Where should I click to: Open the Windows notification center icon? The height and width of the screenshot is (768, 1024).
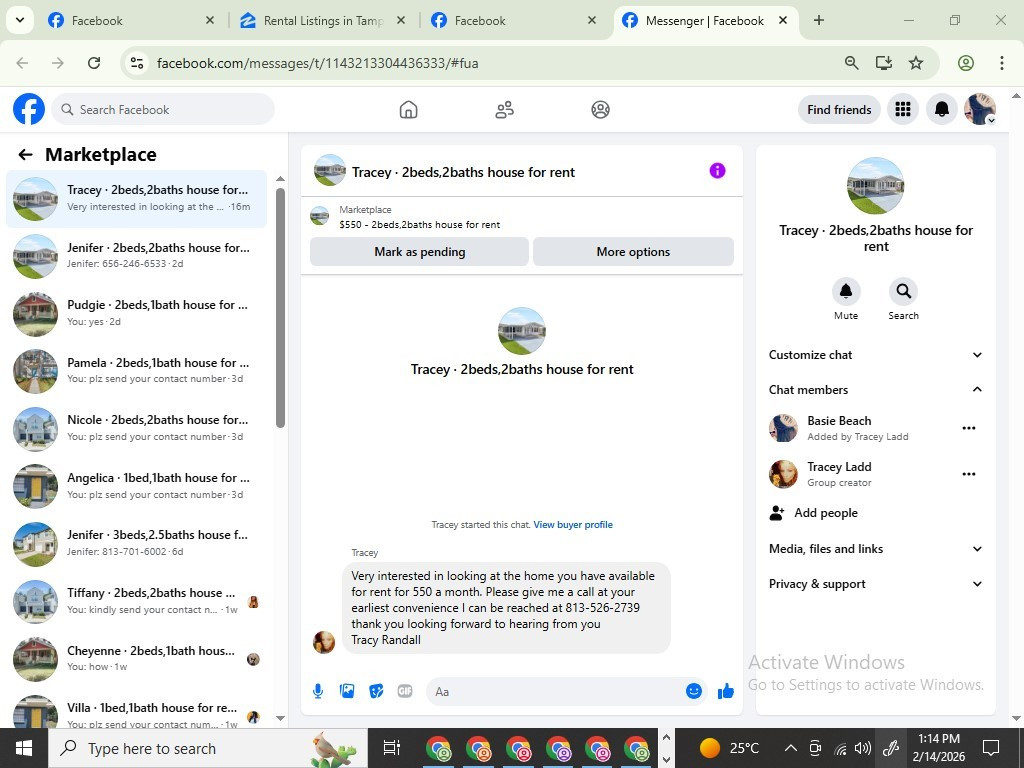[x=991, y=748]
